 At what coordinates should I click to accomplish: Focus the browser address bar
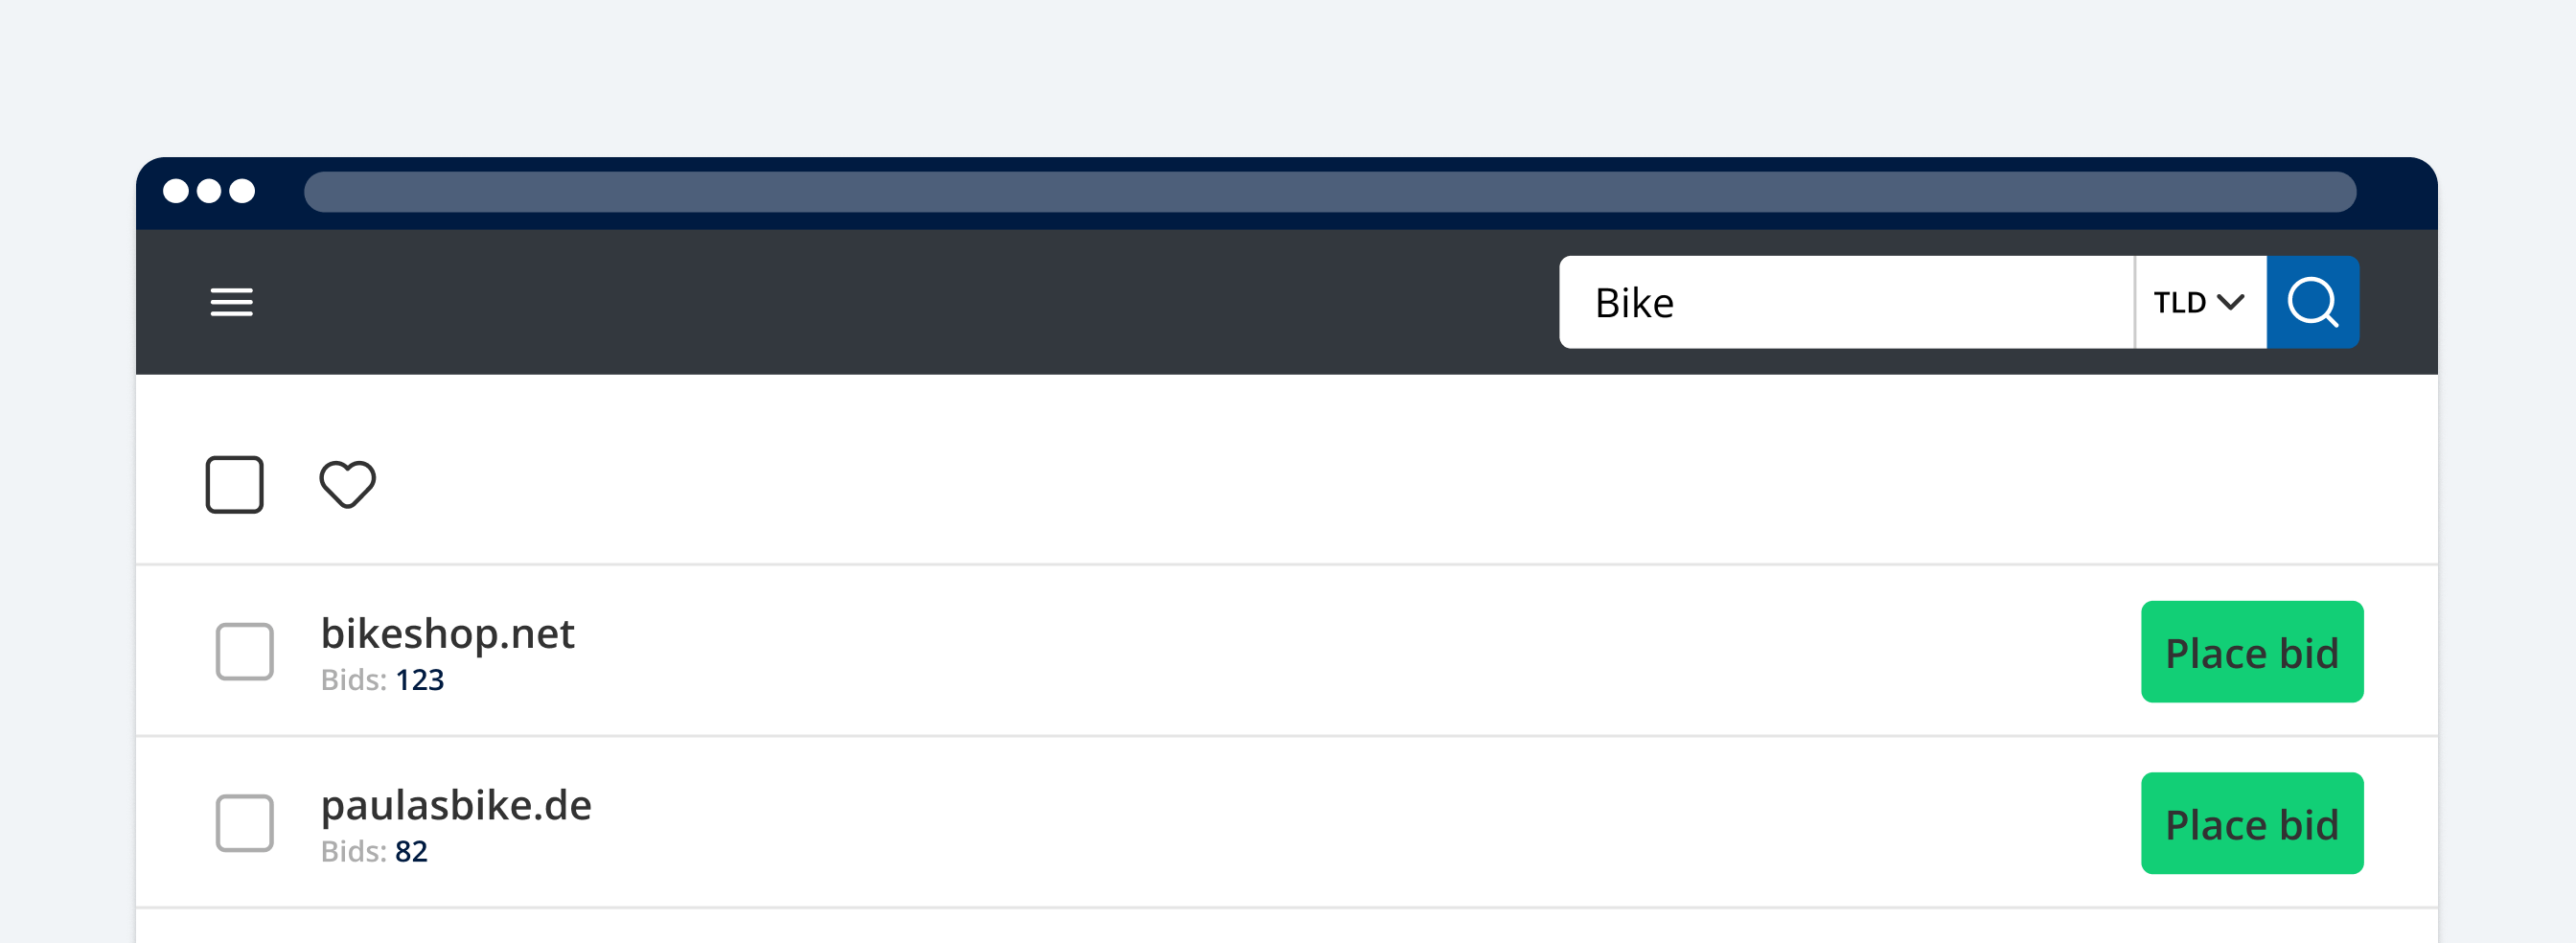coord(1329,191)
